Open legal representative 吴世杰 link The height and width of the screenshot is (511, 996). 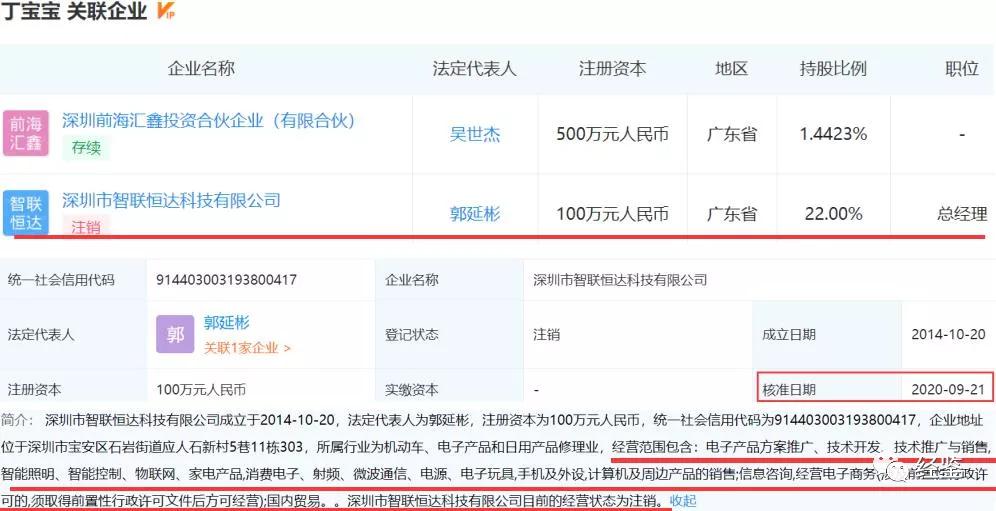[x=475, y=134]
